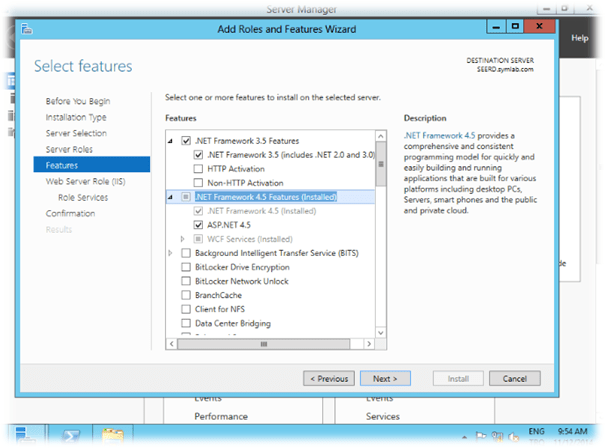Enable the HTTP Activation checkbox
This screenshot has width=605, height=448.
click(x=198, y=169)
